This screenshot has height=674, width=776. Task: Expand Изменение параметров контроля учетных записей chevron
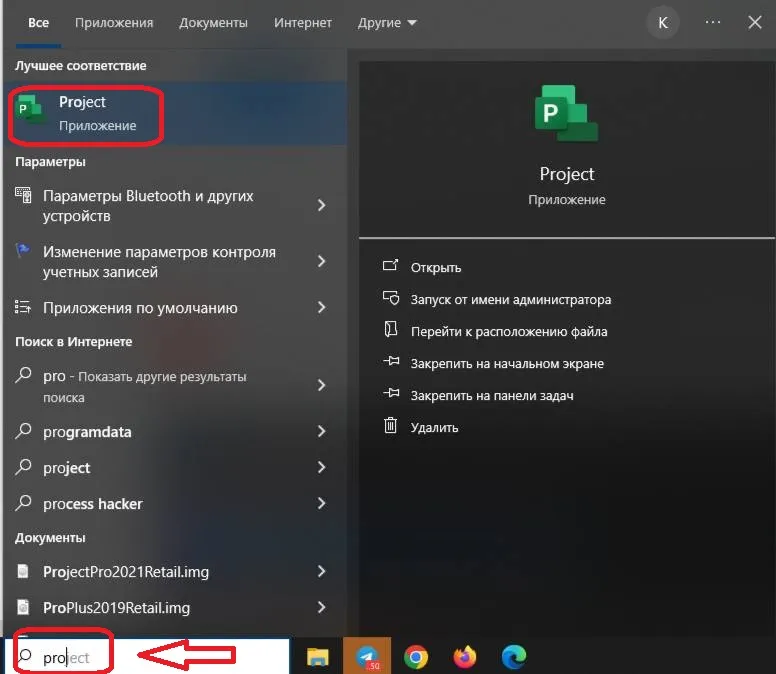[x=322, y=261]
